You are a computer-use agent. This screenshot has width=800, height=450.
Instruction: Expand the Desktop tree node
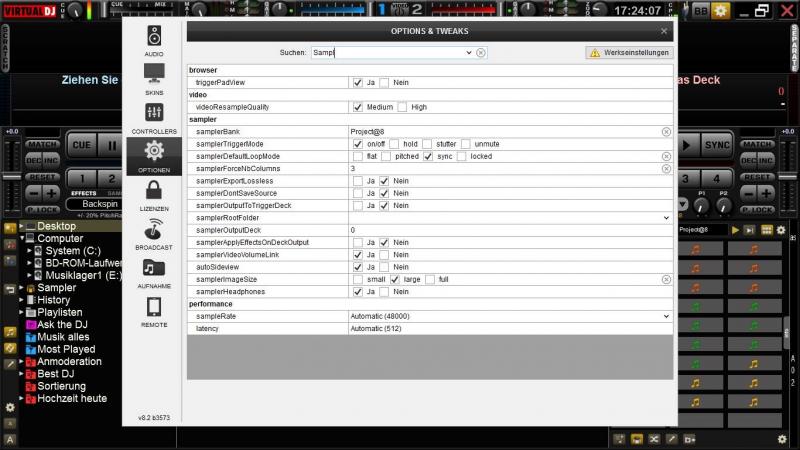click(x=21, y=226)
